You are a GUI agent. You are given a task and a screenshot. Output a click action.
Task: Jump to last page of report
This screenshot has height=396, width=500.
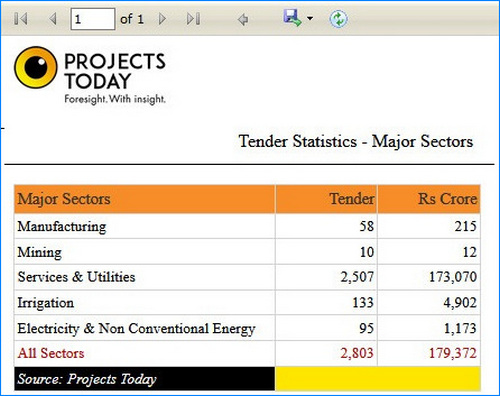click(194, 19)
